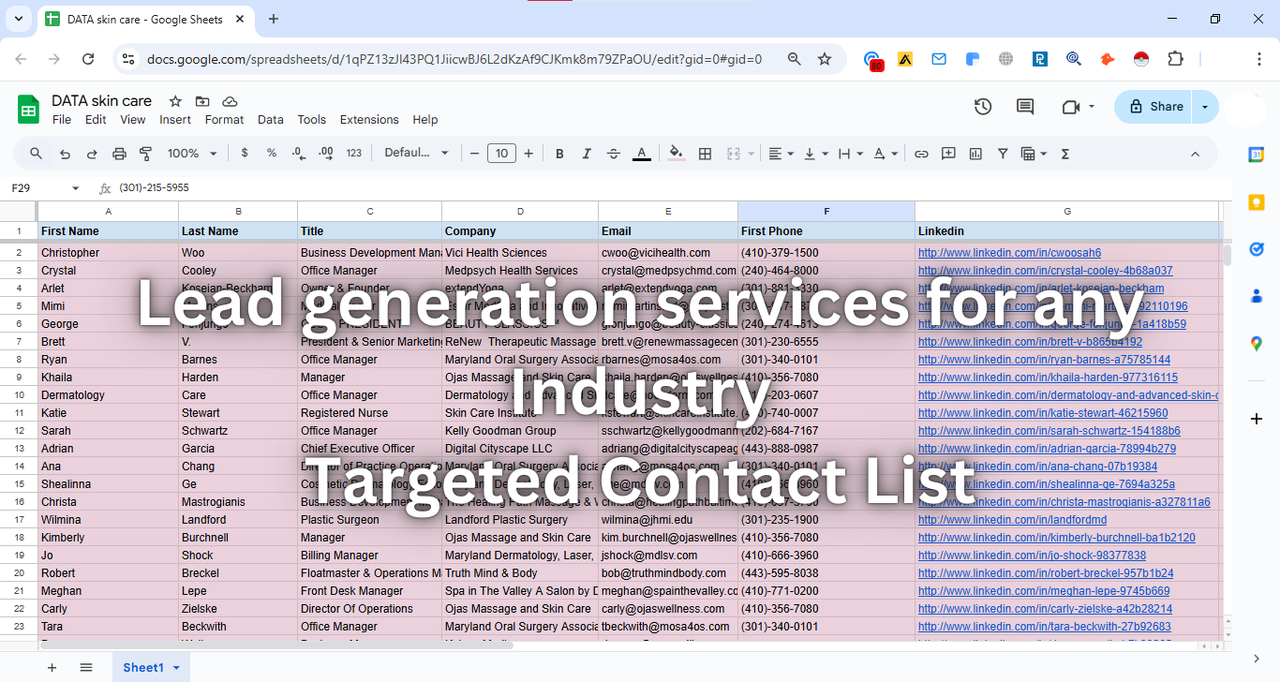Open the Format menu

point(224,120)
